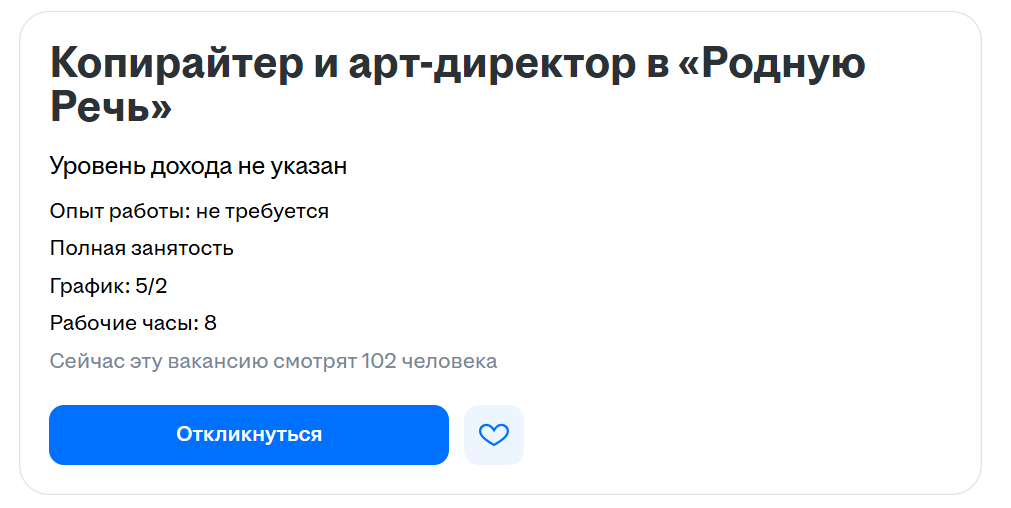Click the не требуется experience value
The height and width of the screenshot is (508, 1011).
coord(263,211)
